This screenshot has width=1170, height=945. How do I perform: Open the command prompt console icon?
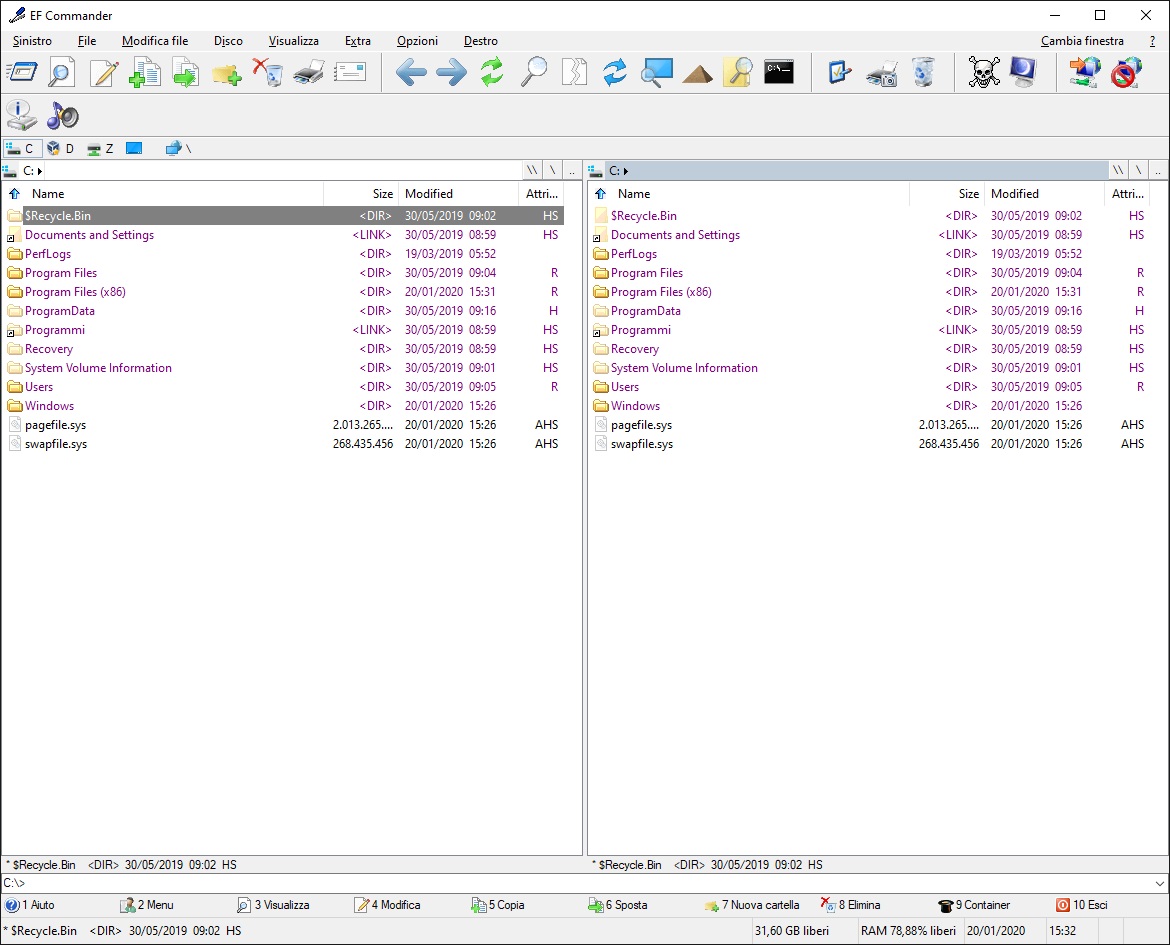[x=779, y=72]
